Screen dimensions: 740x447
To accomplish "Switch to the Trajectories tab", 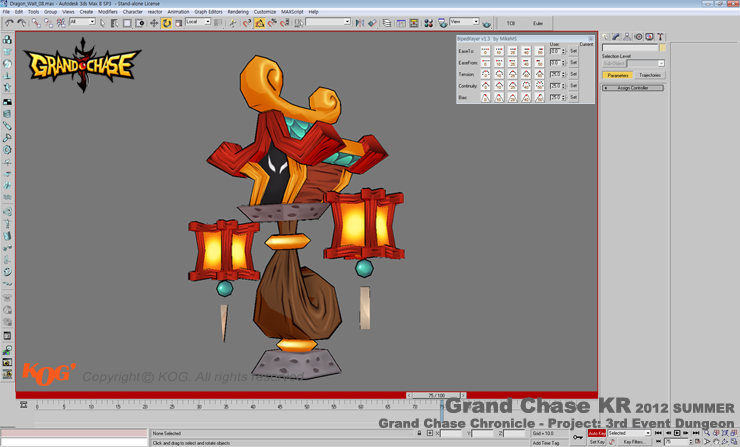I will [x=649, y=75].
